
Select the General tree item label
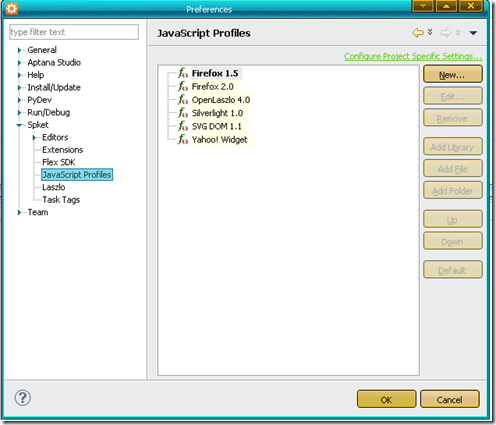[42, 50]
